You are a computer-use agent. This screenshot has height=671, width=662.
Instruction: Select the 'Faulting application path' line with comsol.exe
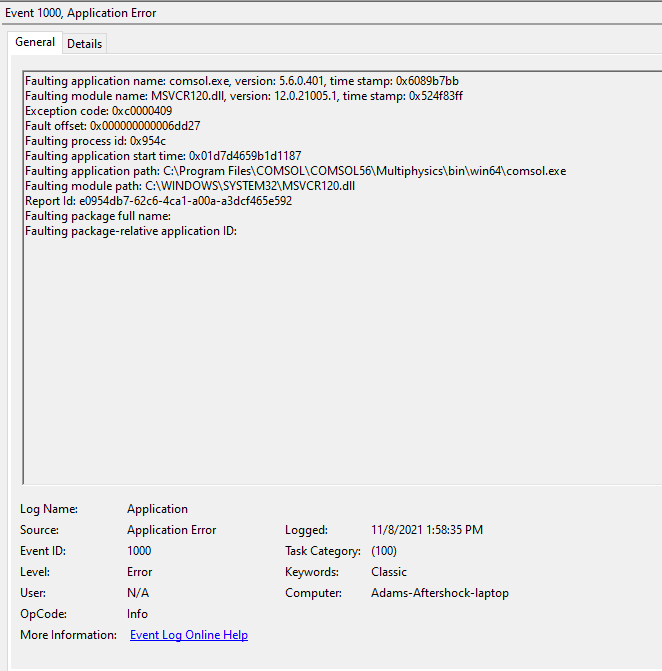pos(295,171)
